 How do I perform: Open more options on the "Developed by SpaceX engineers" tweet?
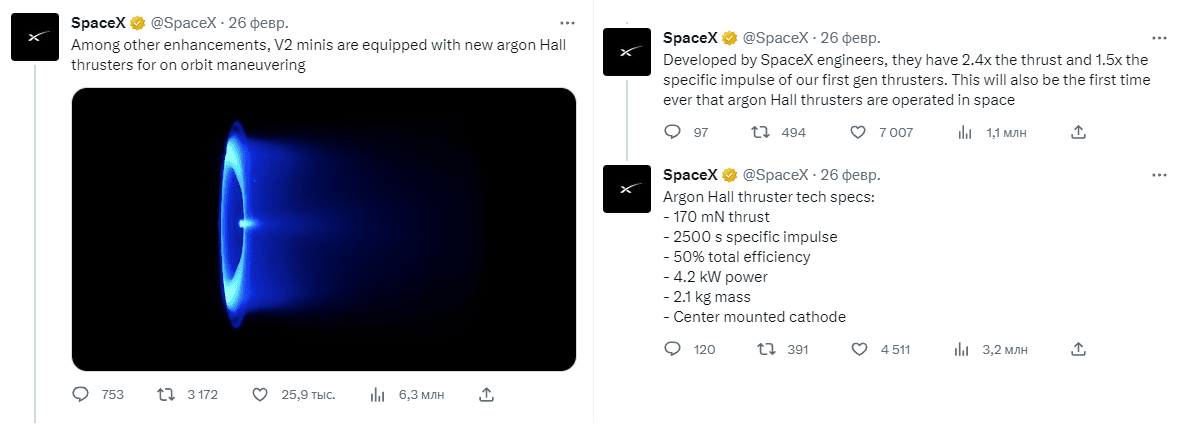[1159, 38]
